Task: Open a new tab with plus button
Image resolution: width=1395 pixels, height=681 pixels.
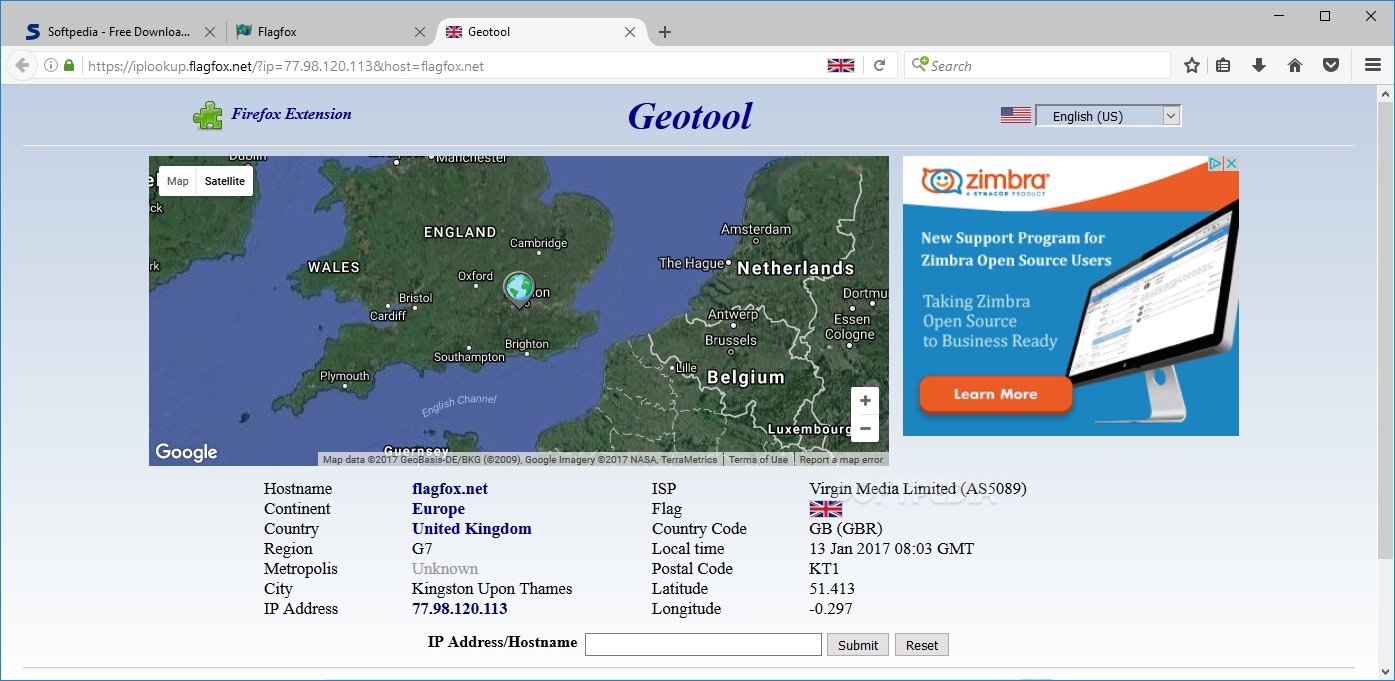Action: tap(665, 32)
